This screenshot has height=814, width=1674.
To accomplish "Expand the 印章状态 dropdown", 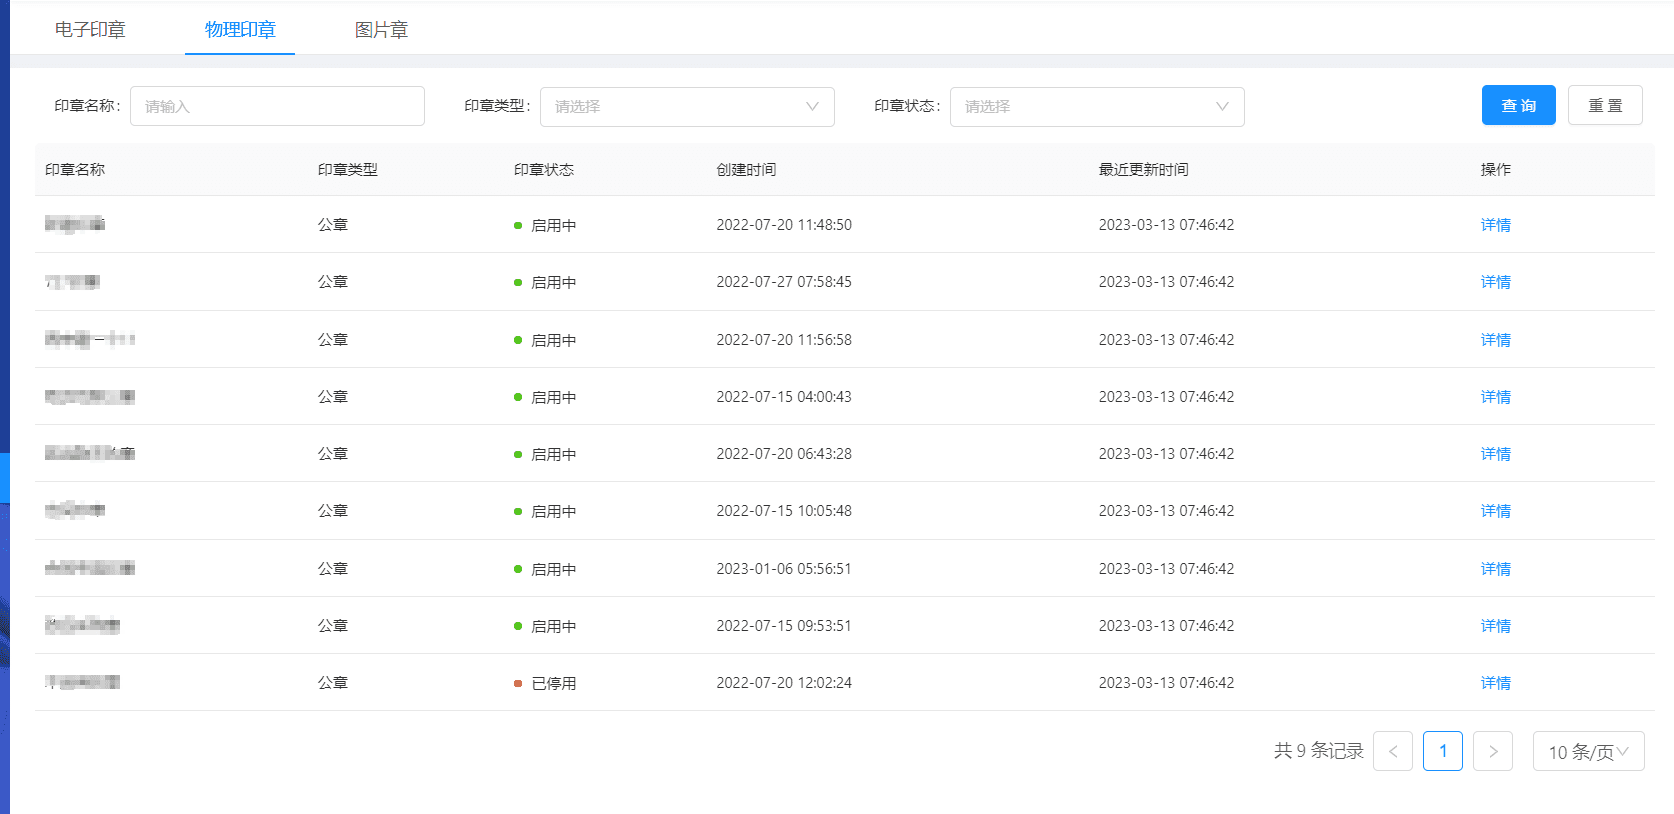I will [x=1097, y=107].
